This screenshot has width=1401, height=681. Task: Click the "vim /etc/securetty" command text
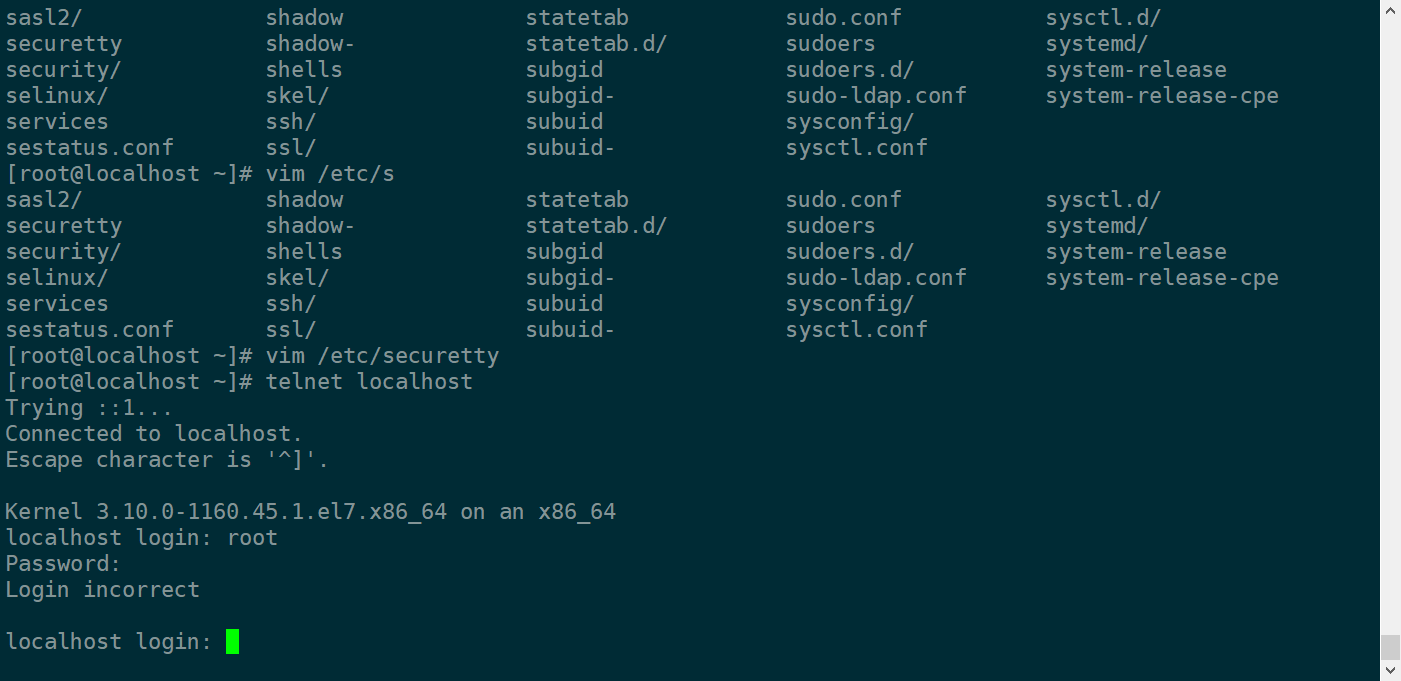[382, 356]
